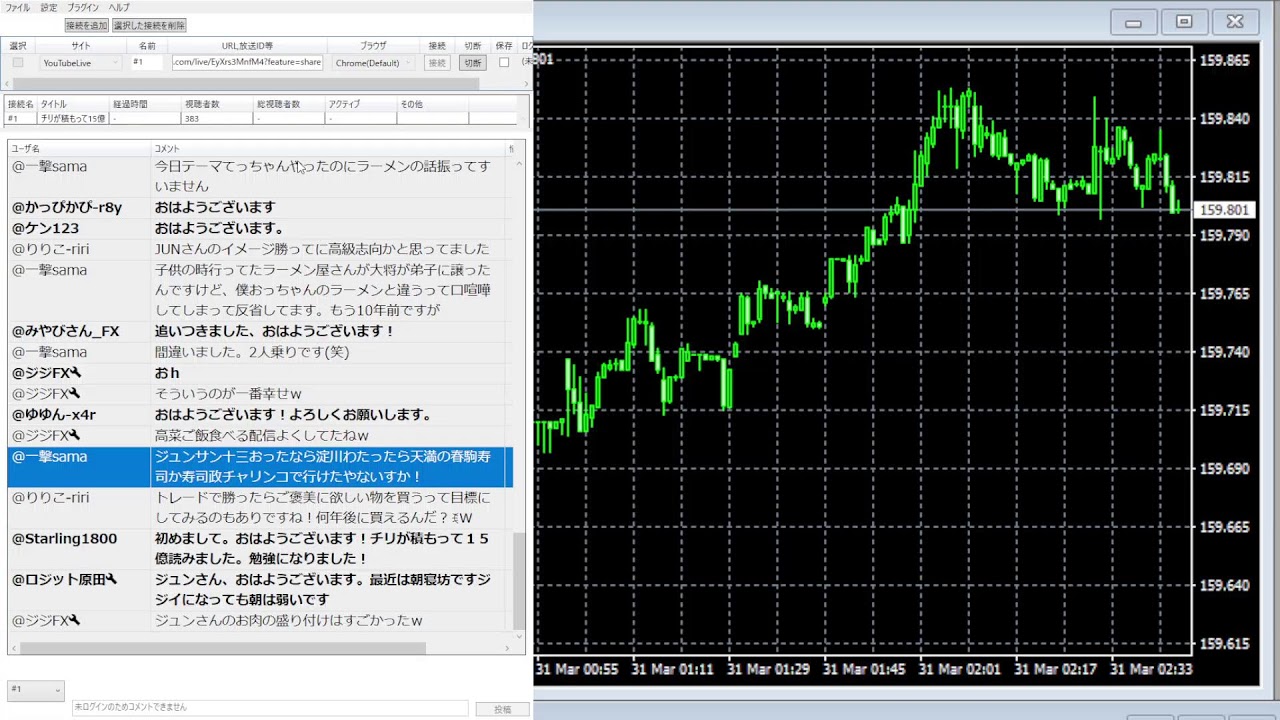The width and height of the screenshot is (1280, 720).
Task: Click the 接続を追加 button
Action: point(86,25)
